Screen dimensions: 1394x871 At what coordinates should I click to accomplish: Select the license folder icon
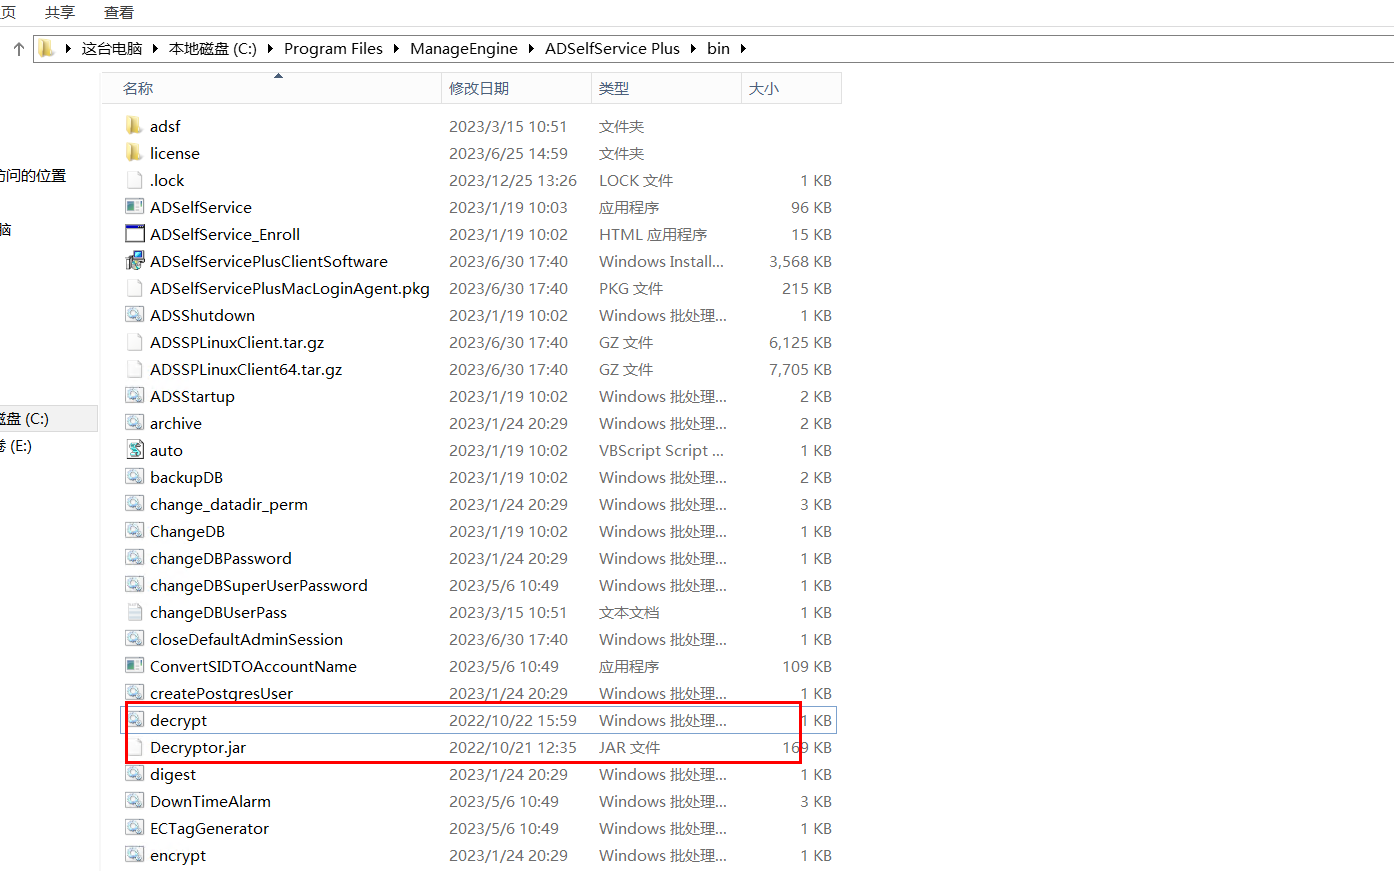coord(134,152)
